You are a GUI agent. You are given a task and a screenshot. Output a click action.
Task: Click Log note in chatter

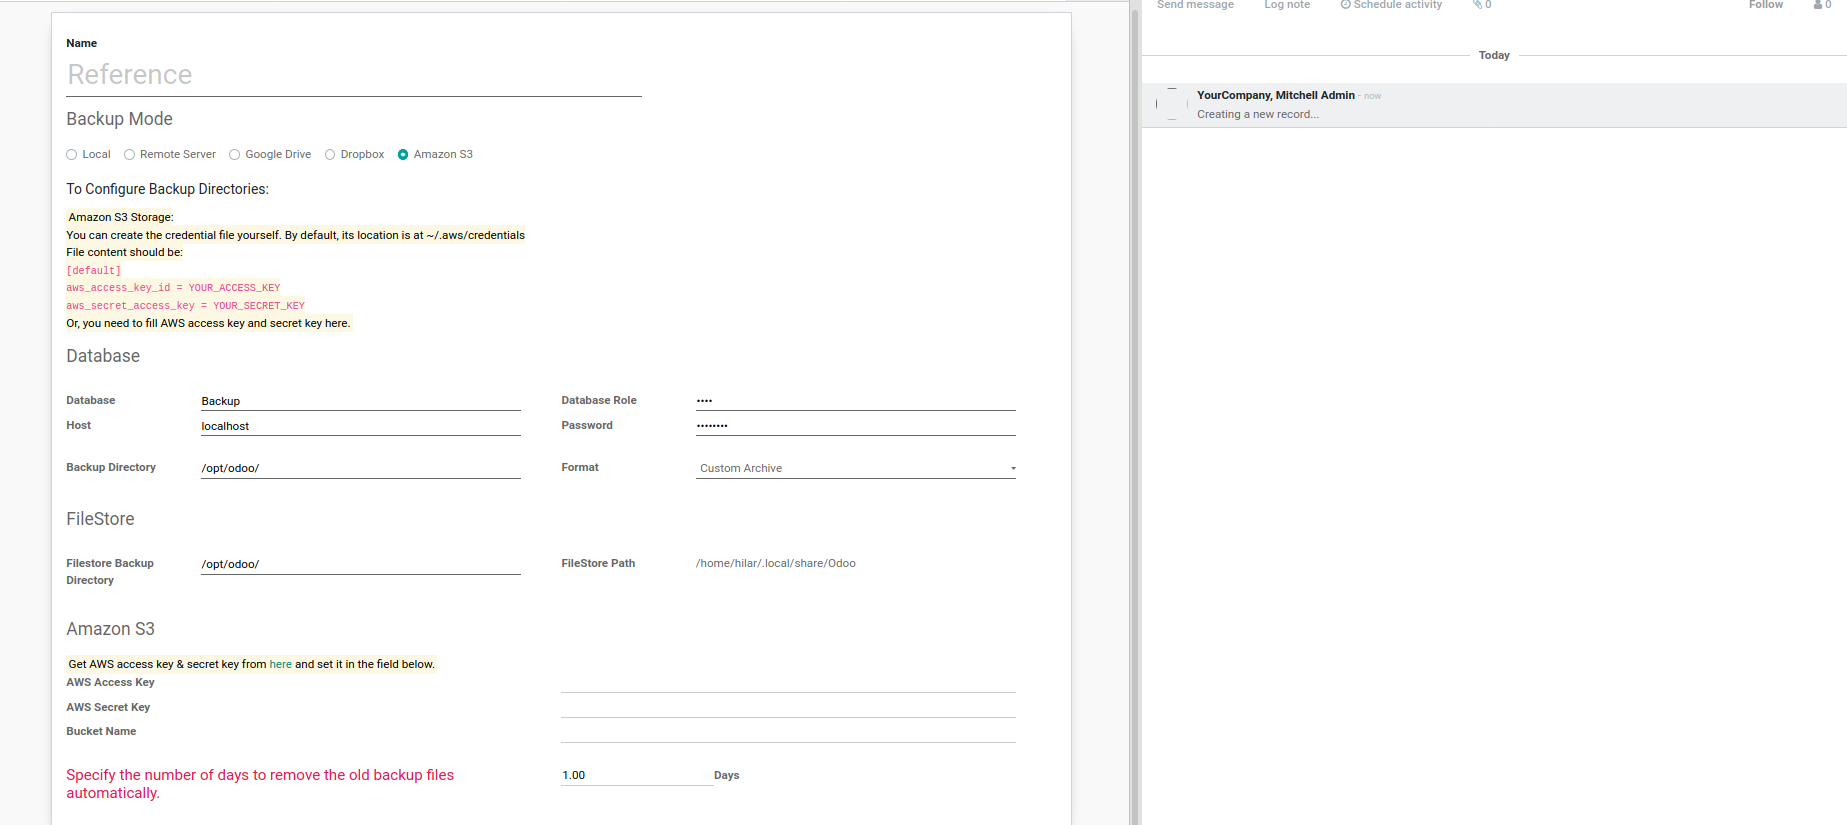(1287, 5)
